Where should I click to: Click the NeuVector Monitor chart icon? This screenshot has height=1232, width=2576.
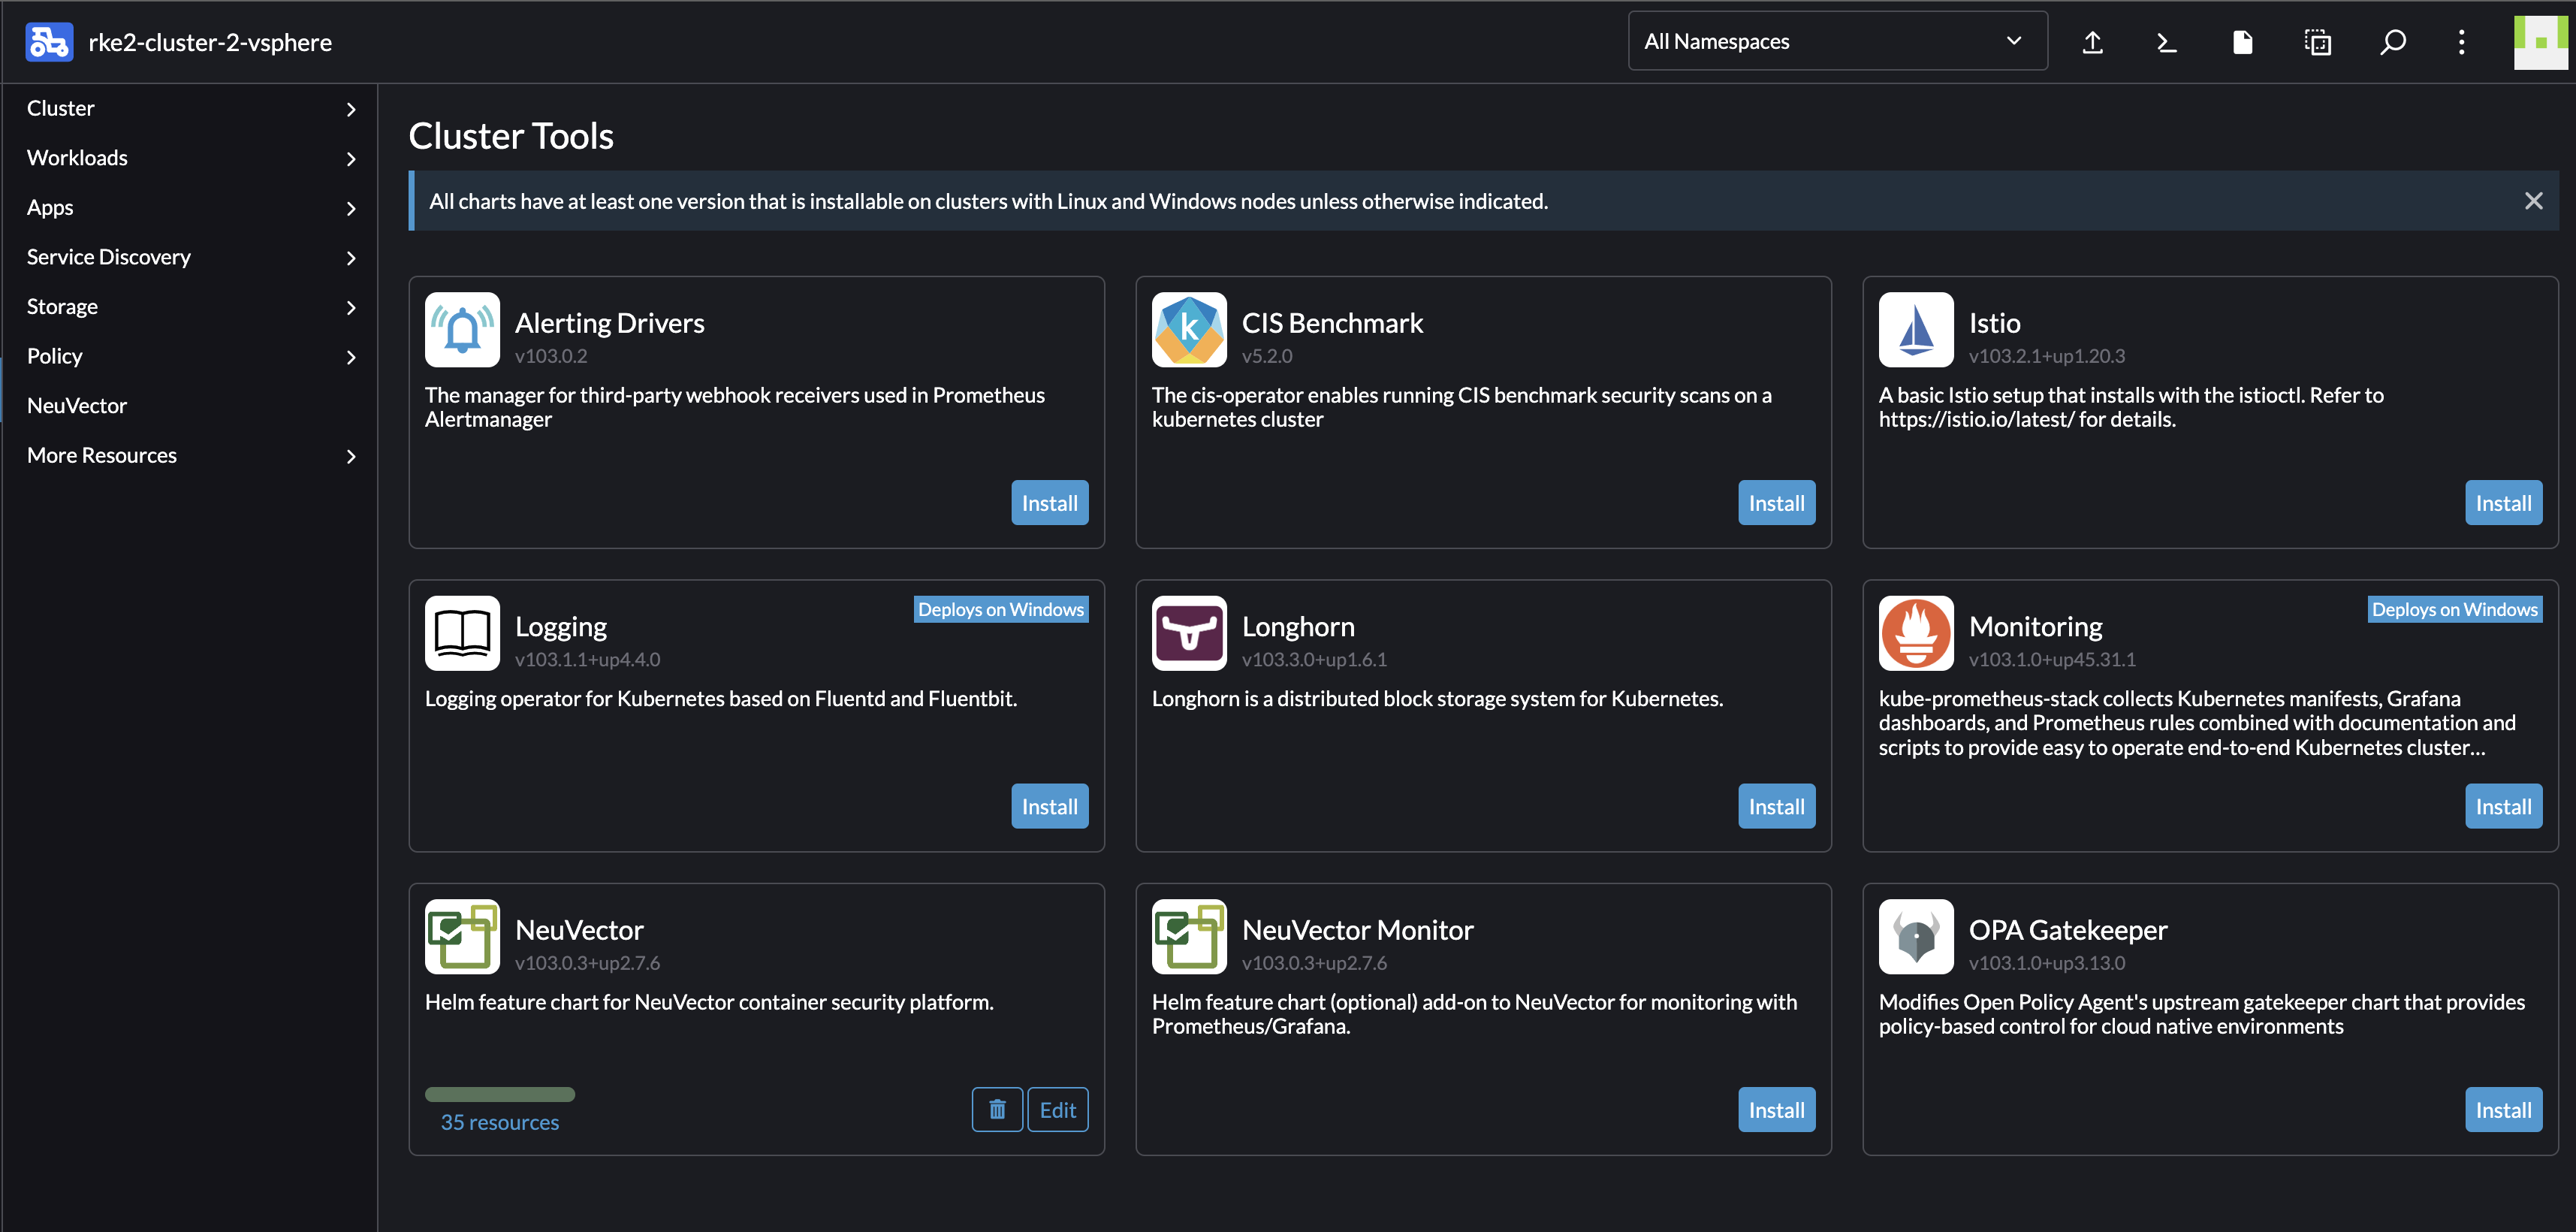pos(1189,937)
